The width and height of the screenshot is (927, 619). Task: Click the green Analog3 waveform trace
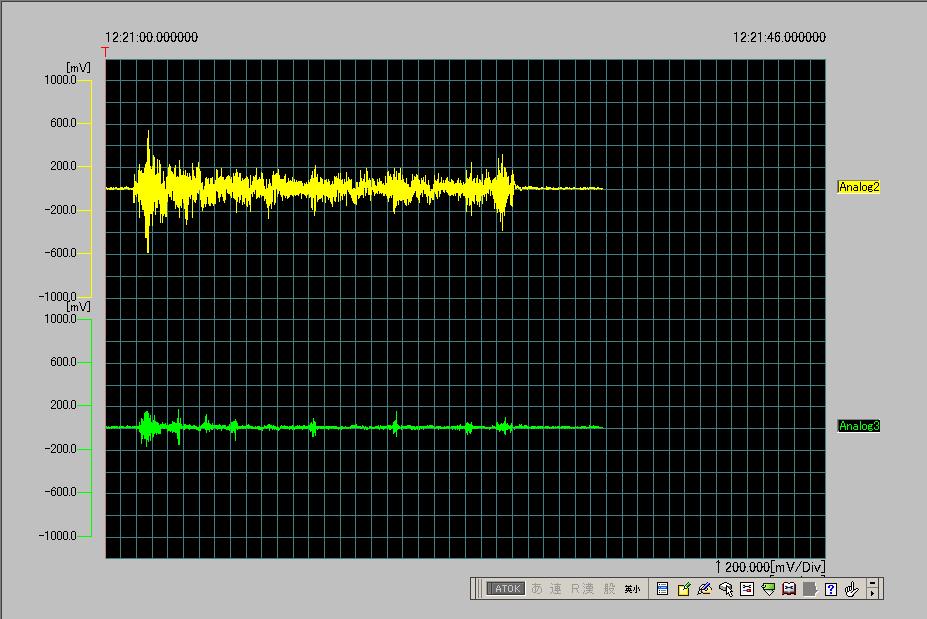pos(355,427)
